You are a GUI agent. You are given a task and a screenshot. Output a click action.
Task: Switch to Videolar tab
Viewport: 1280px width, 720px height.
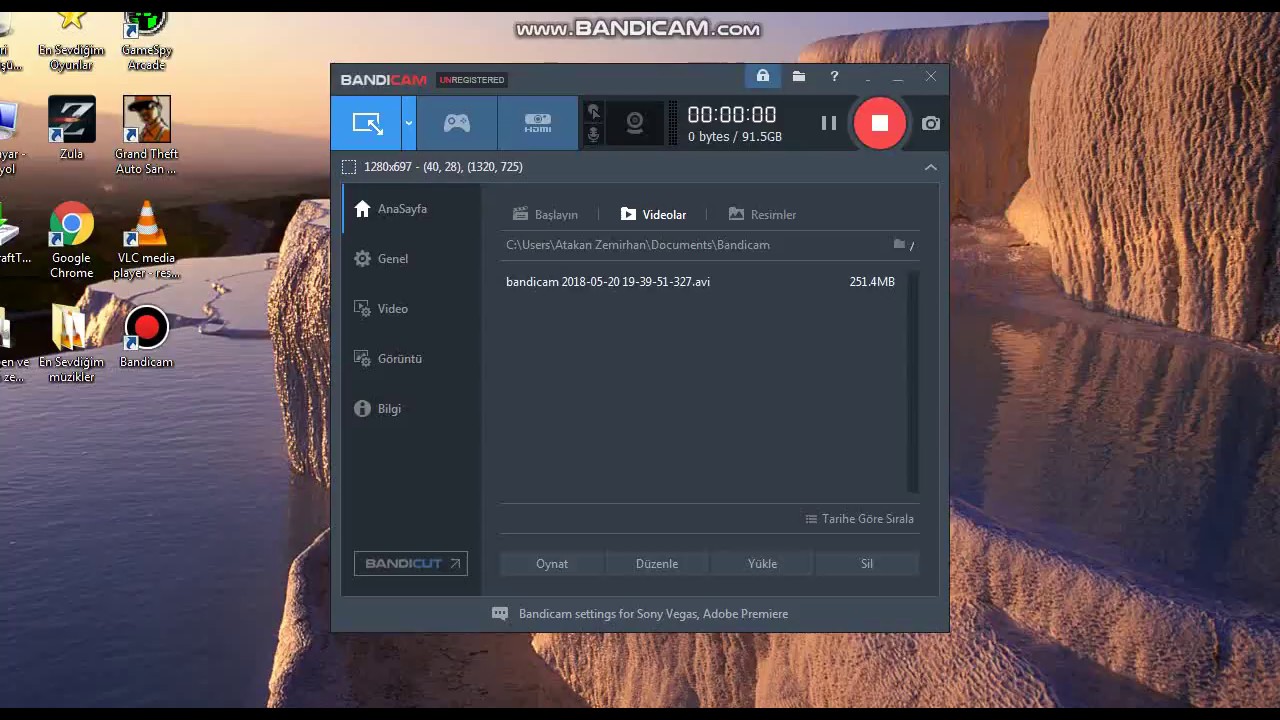pos(653,214)
